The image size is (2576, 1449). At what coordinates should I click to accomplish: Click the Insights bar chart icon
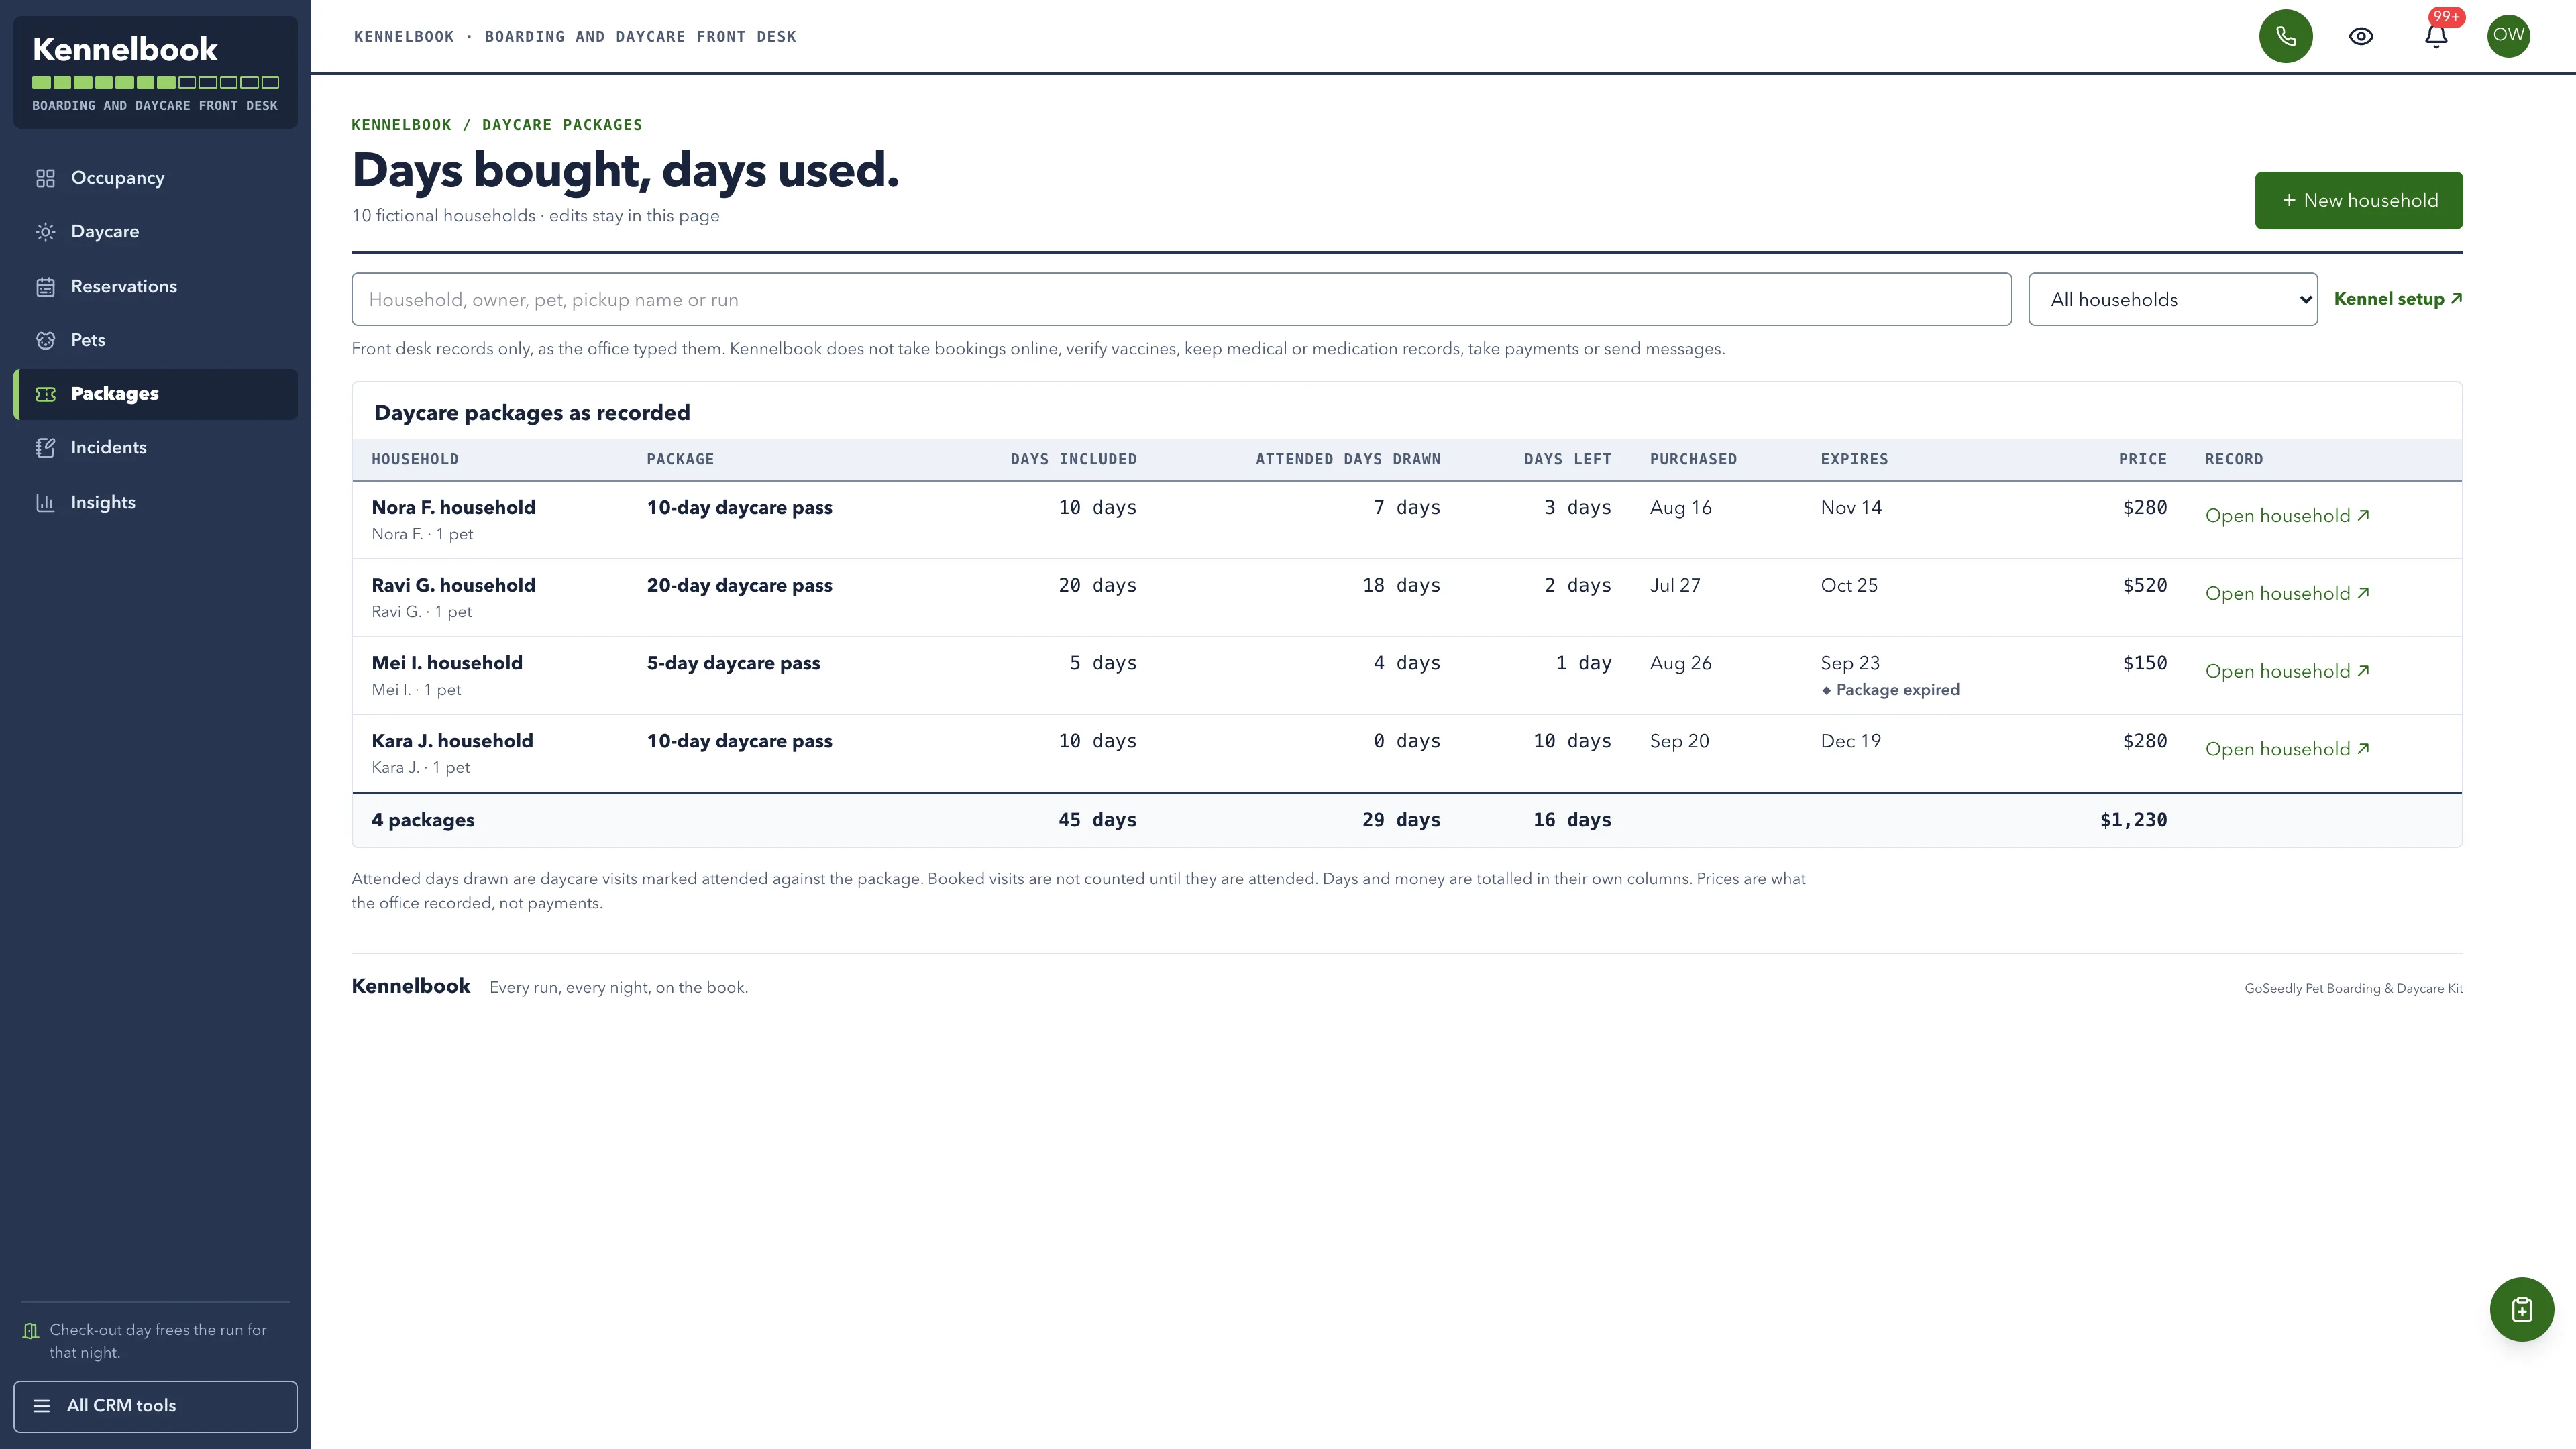(x=45, y=503)
